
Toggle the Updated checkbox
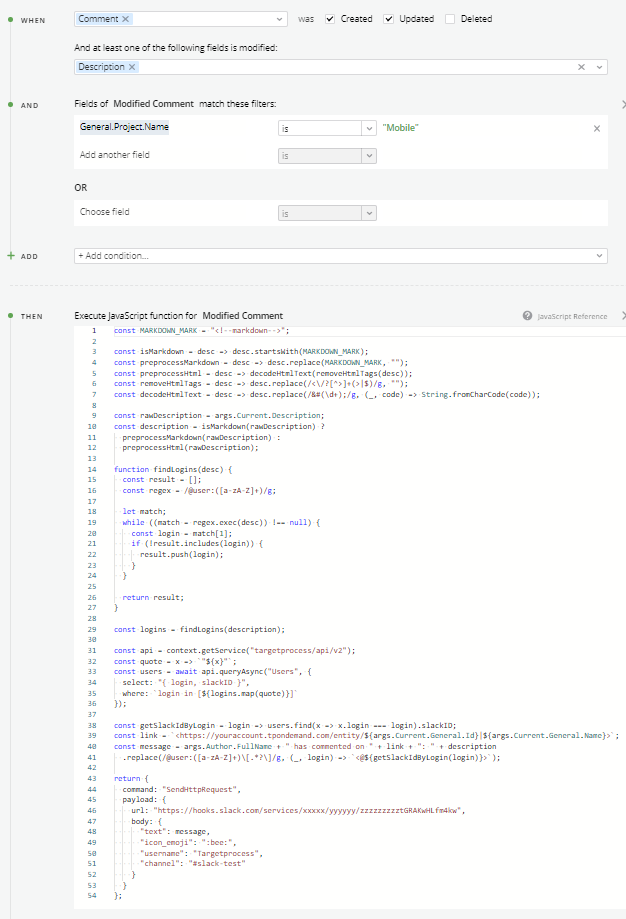click(388, 19)
